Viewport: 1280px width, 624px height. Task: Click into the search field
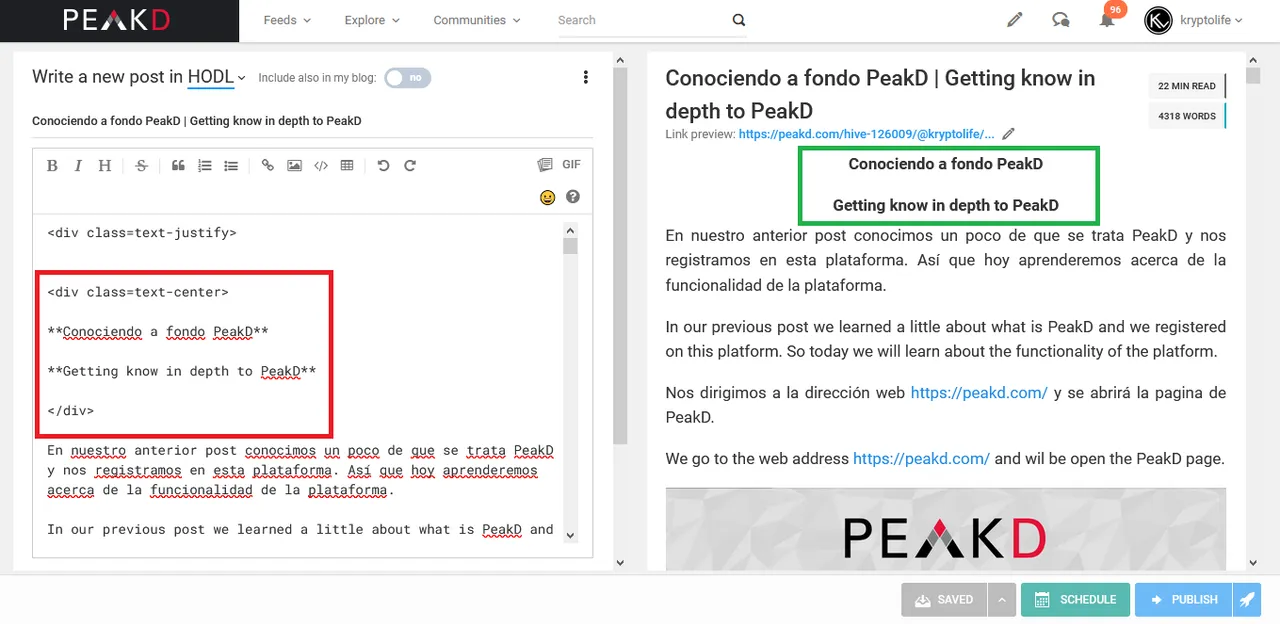(640, 20)
